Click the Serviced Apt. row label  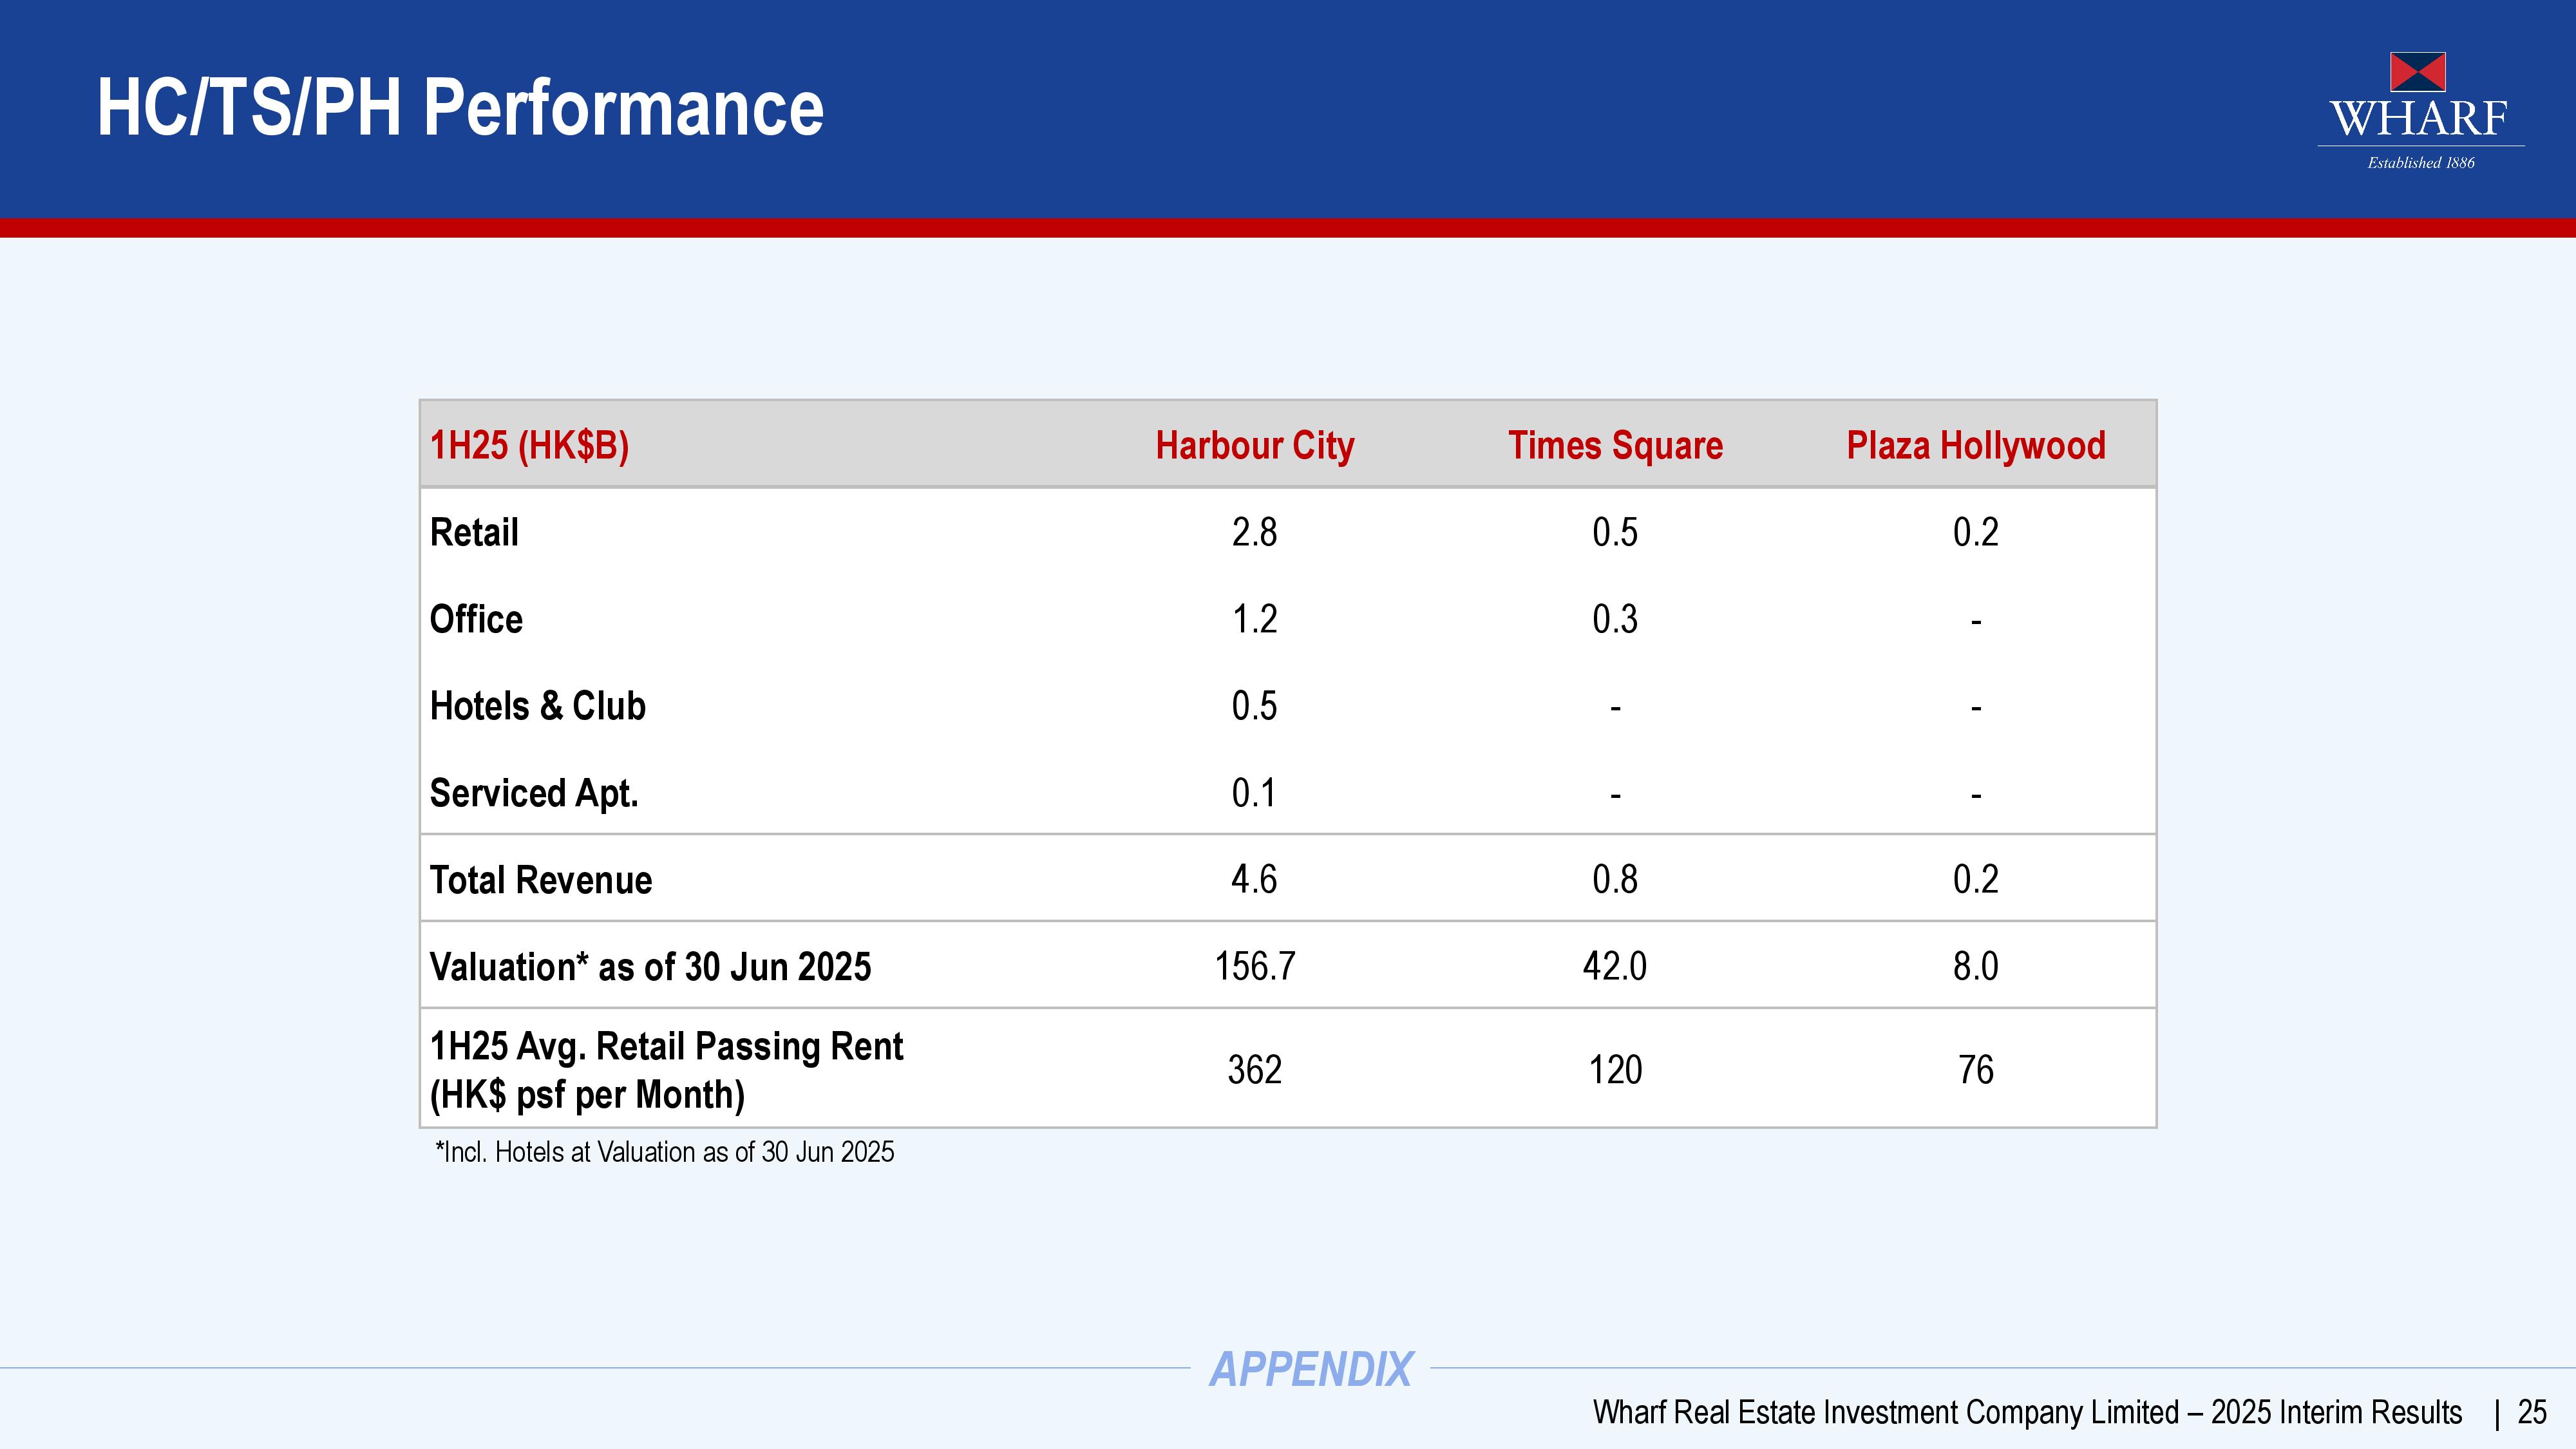pyautogui.click(x=533, y=793)
